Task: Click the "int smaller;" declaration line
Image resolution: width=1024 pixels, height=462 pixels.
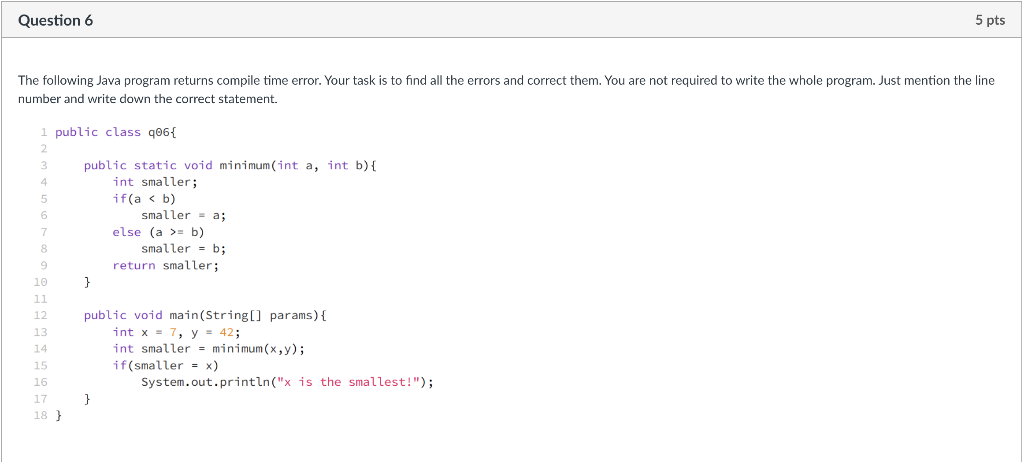Action: (155, 182)
